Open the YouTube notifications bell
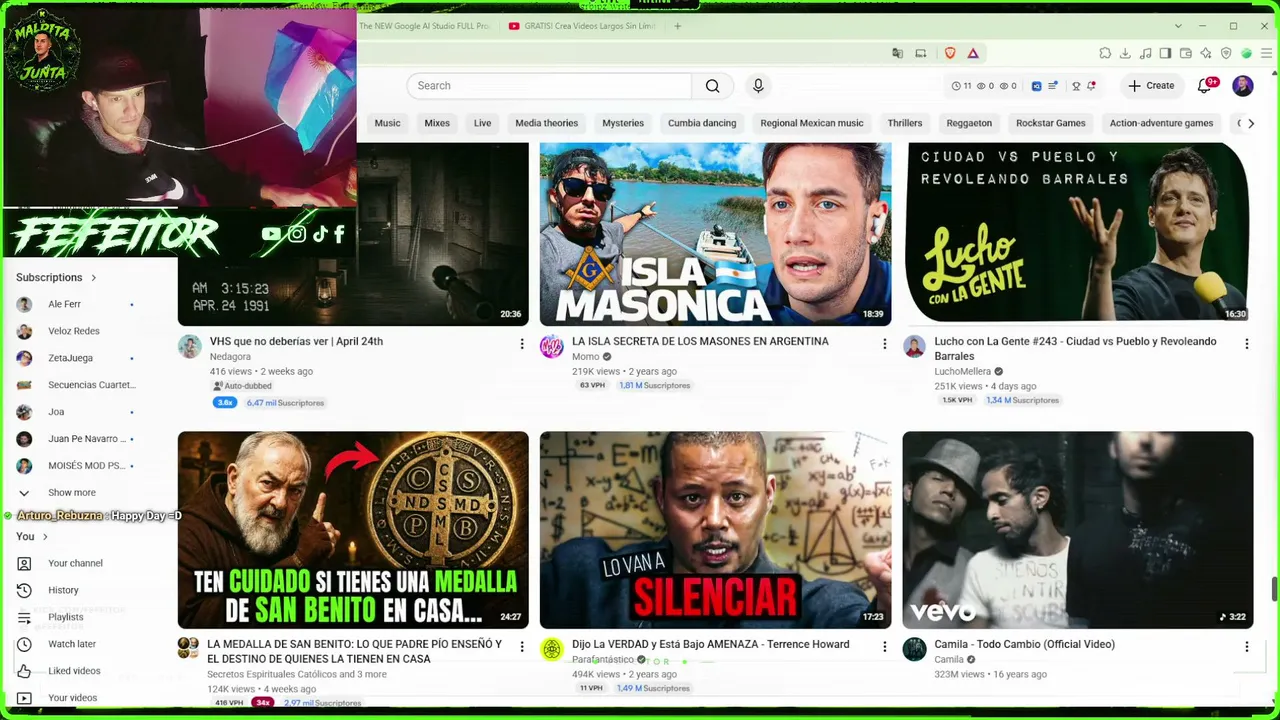The height and width of the screenshot is (720, 1280). click(1204, 86)
